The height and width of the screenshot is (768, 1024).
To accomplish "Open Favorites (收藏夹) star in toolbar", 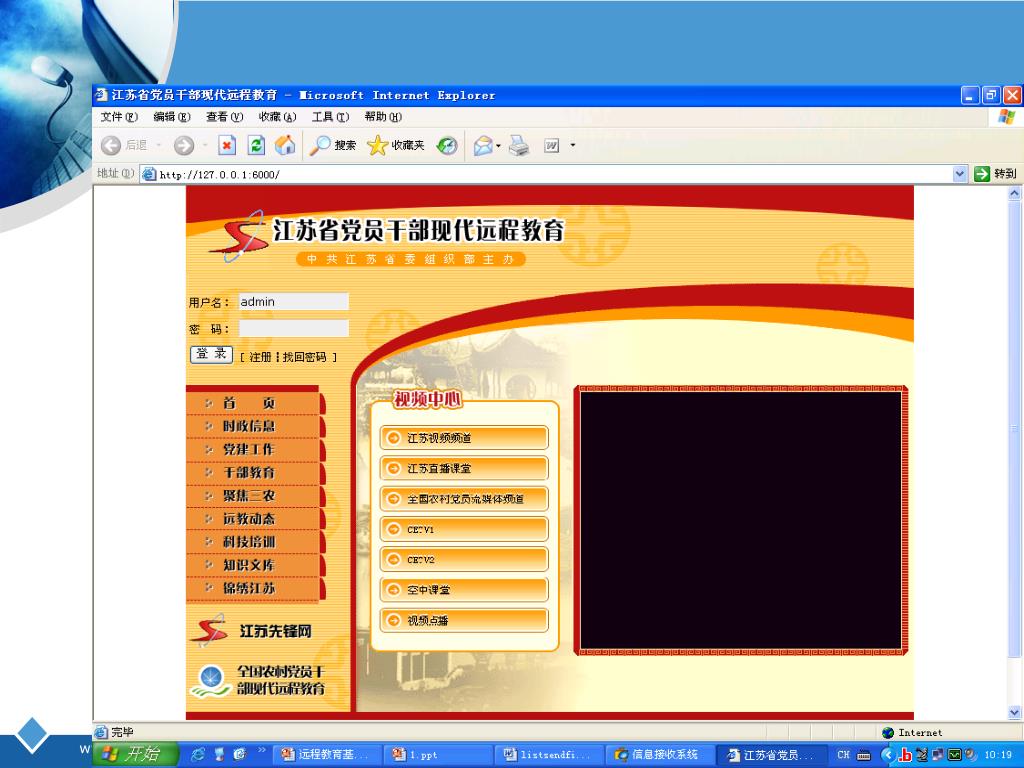I will [396, 145].
